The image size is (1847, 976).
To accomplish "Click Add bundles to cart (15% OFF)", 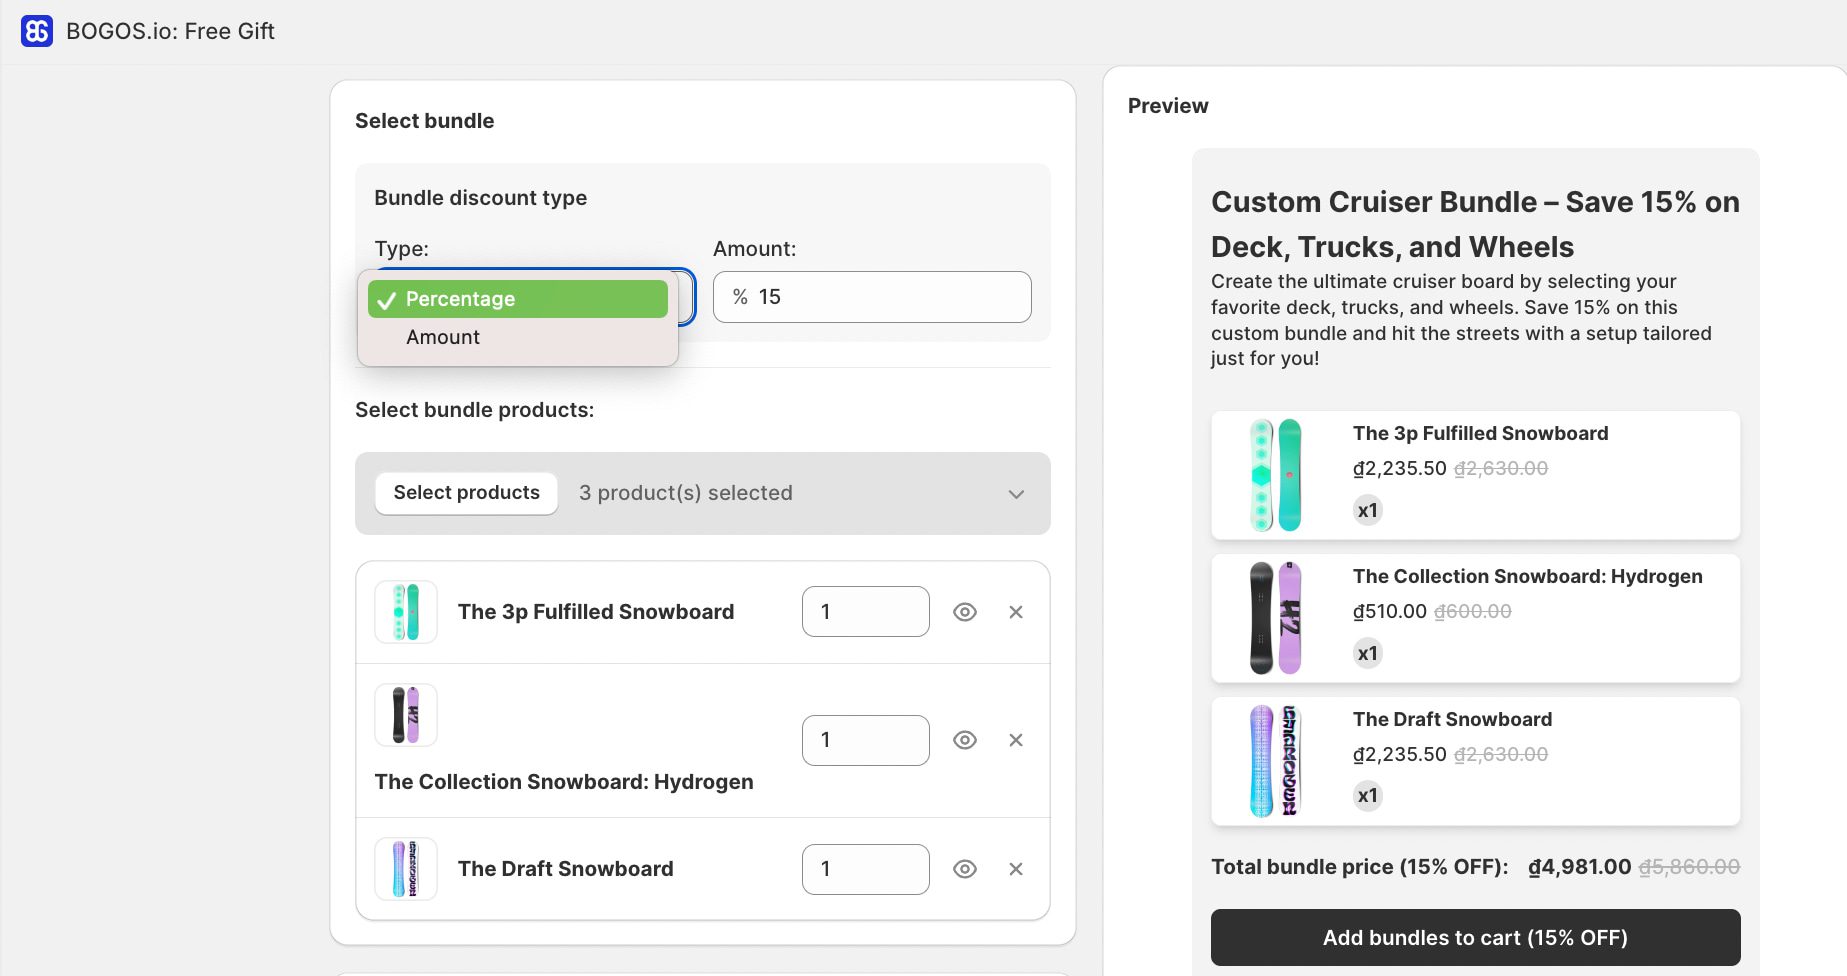I will [1475, 937].
